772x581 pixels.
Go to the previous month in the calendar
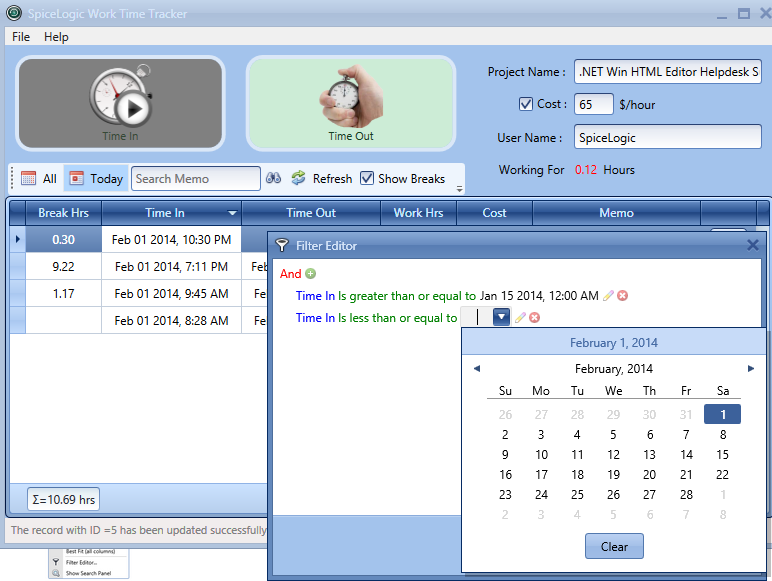coord(477,369)
